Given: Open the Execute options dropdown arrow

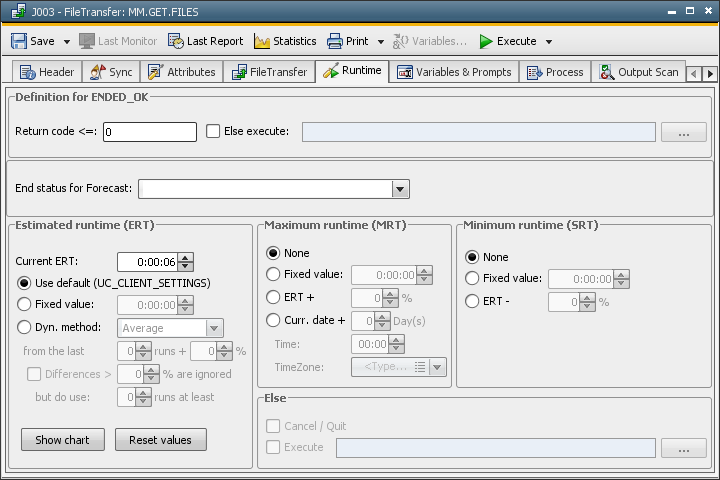Looking at the screenshot, I should coord(549,42).
